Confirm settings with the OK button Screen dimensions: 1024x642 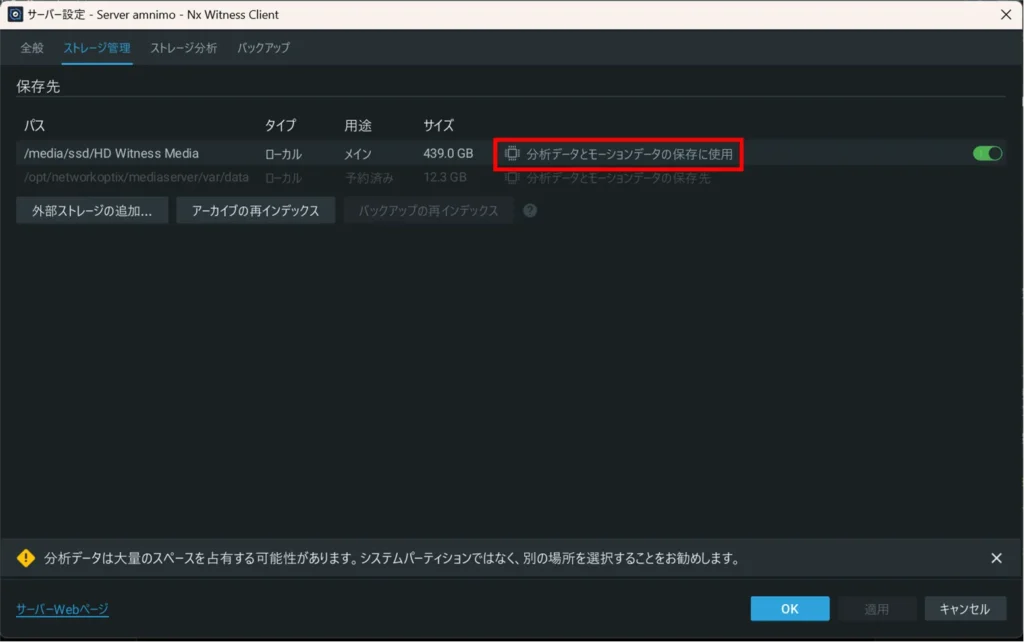(789, 609)
